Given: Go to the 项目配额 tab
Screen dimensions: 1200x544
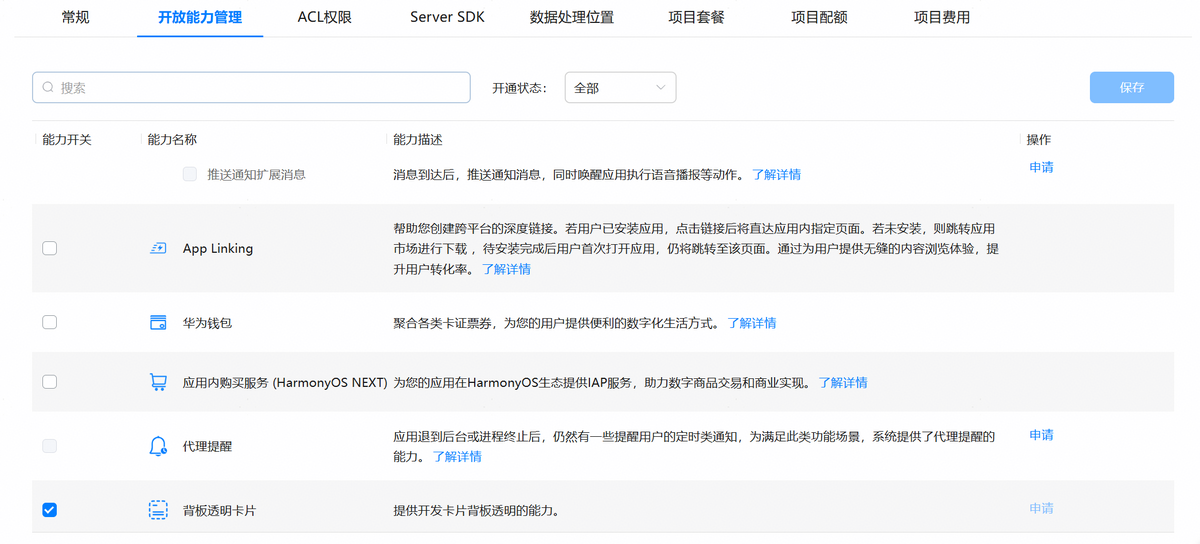Looking at the screenshot, I should click(818, 17).
